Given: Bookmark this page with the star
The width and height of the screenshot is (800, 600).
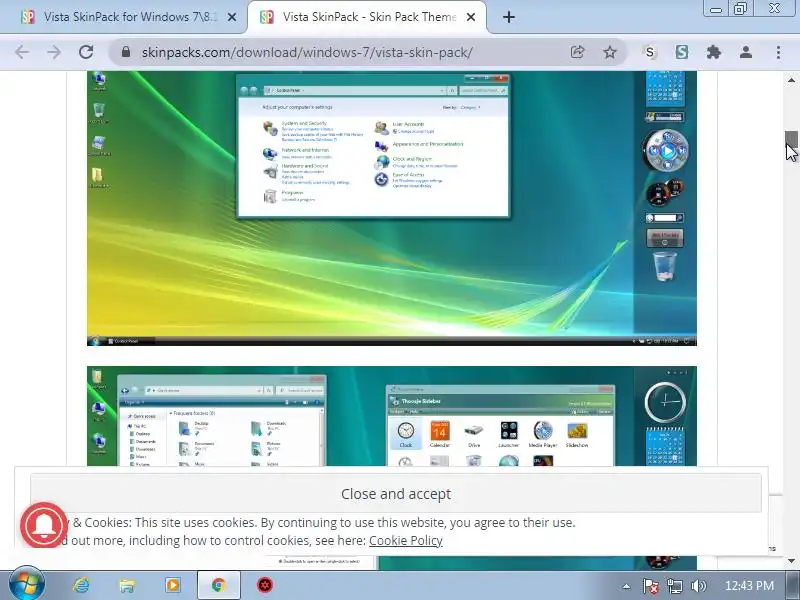Looking at the screenshot, I should coord(610,52).
